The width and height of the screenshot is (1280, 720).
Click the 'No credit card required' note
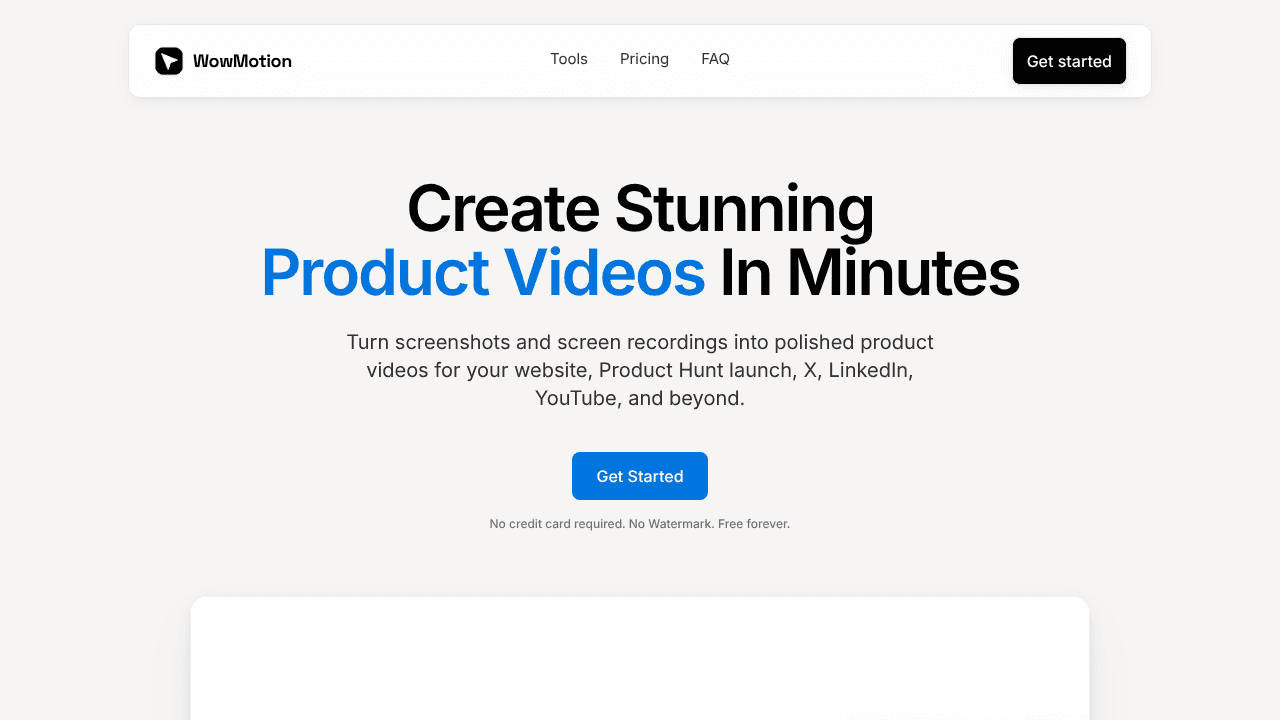click(x=640, y=524)
